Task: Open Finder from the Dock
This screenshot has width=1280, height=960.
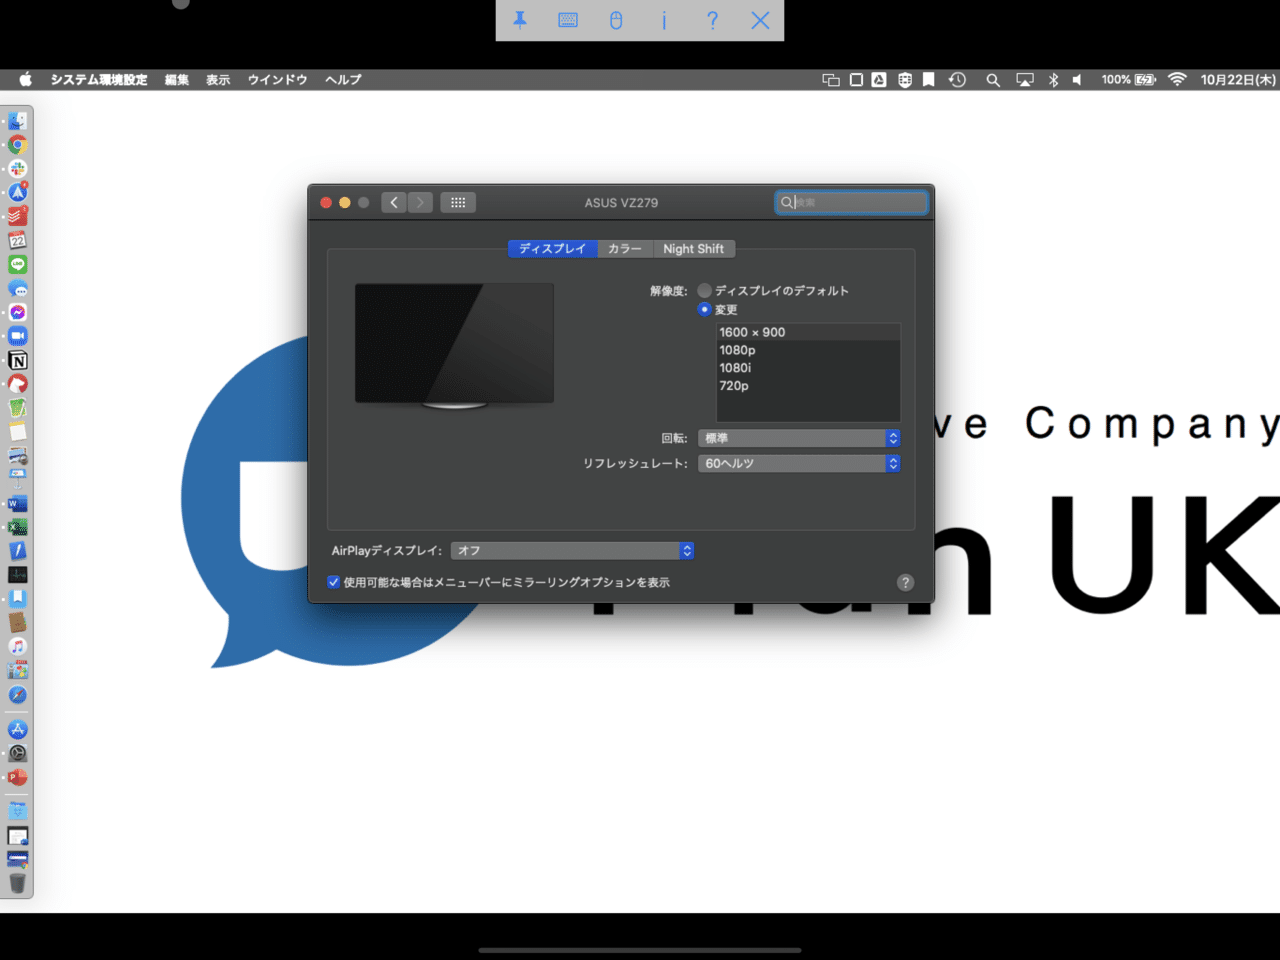Action: pos(17,121)
